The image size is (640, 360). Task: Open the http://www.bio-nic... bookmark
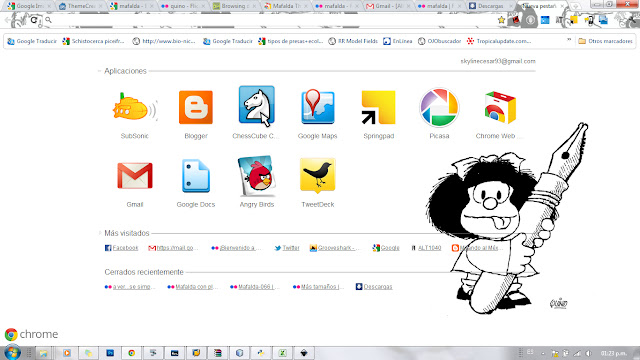tap(164, 41)
